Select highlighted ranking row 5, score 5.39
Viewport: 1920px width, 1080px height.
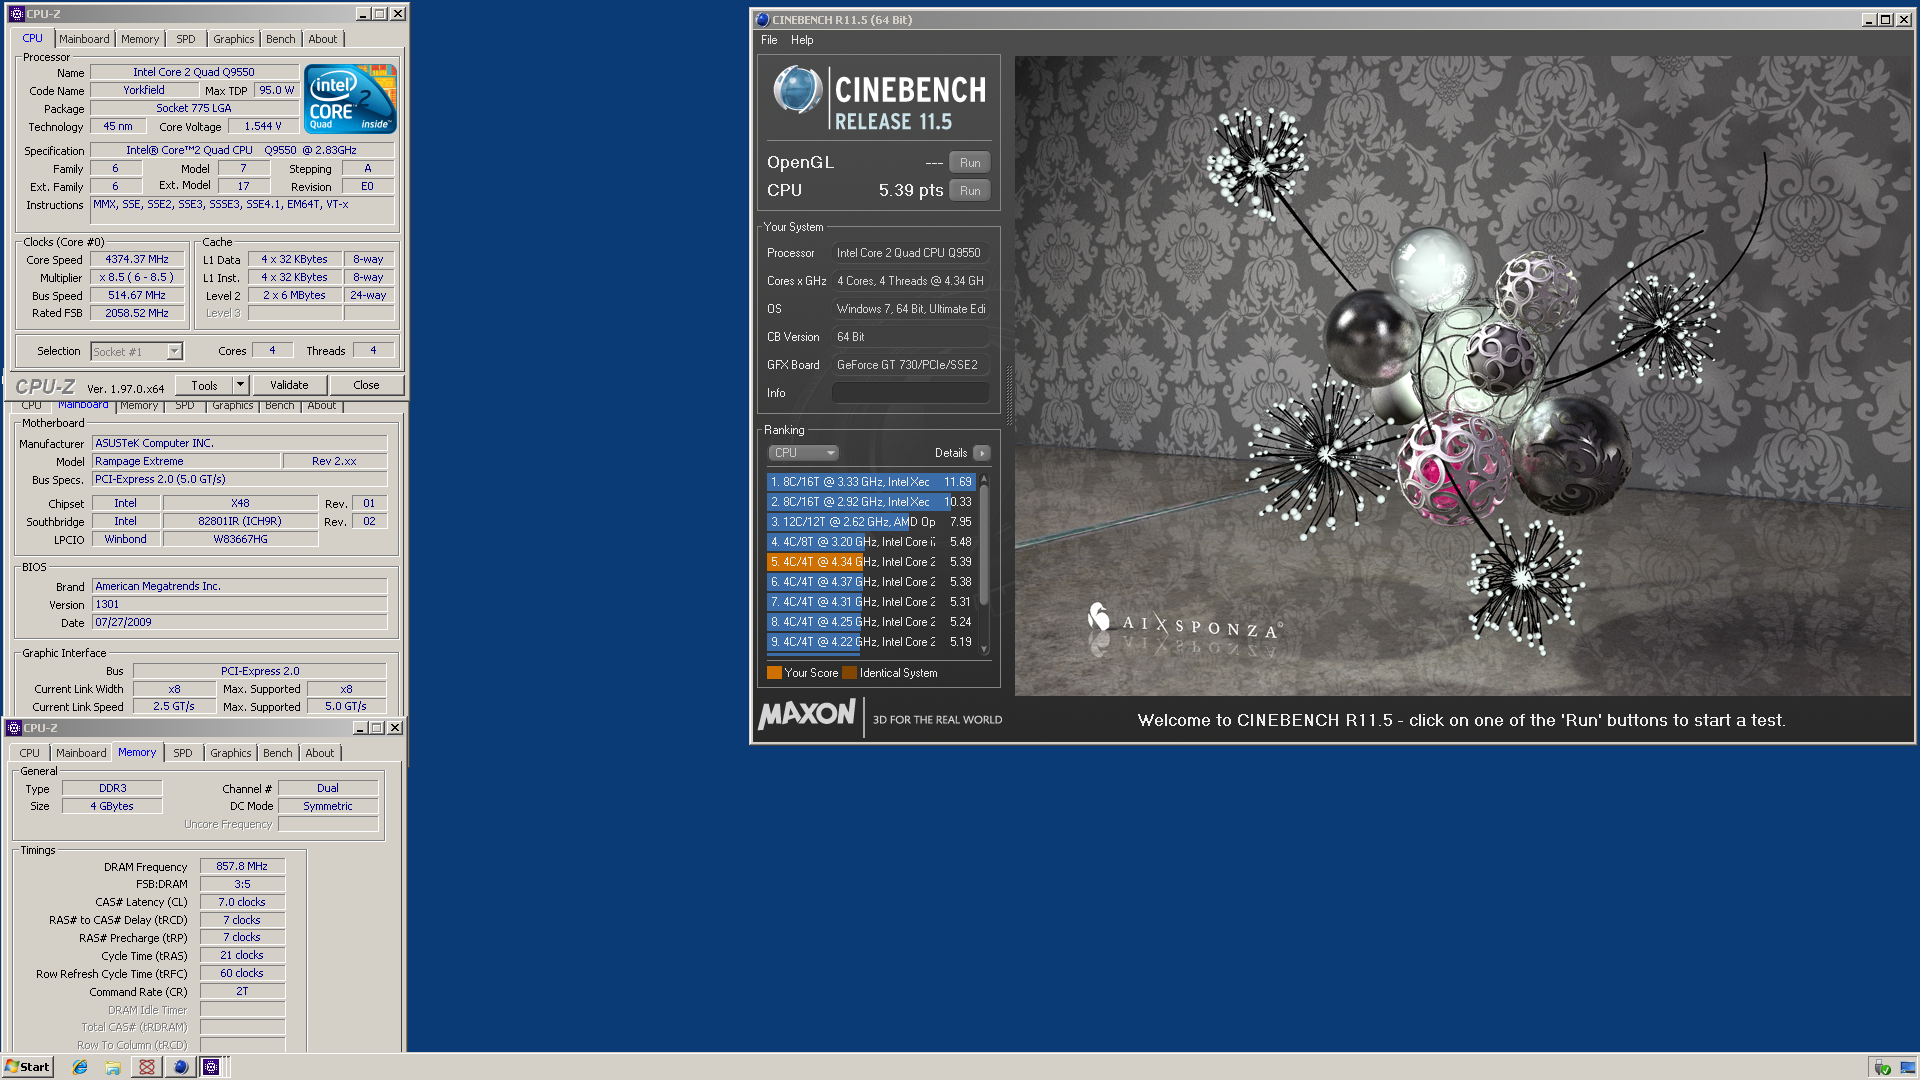(x=870, y=562)
